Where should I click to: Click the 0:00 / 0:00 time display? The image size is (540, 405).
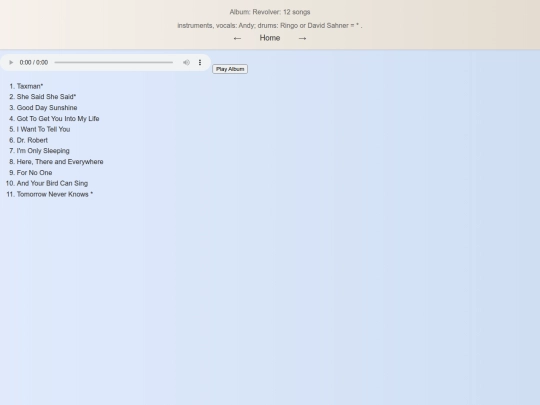pos(34,62)
